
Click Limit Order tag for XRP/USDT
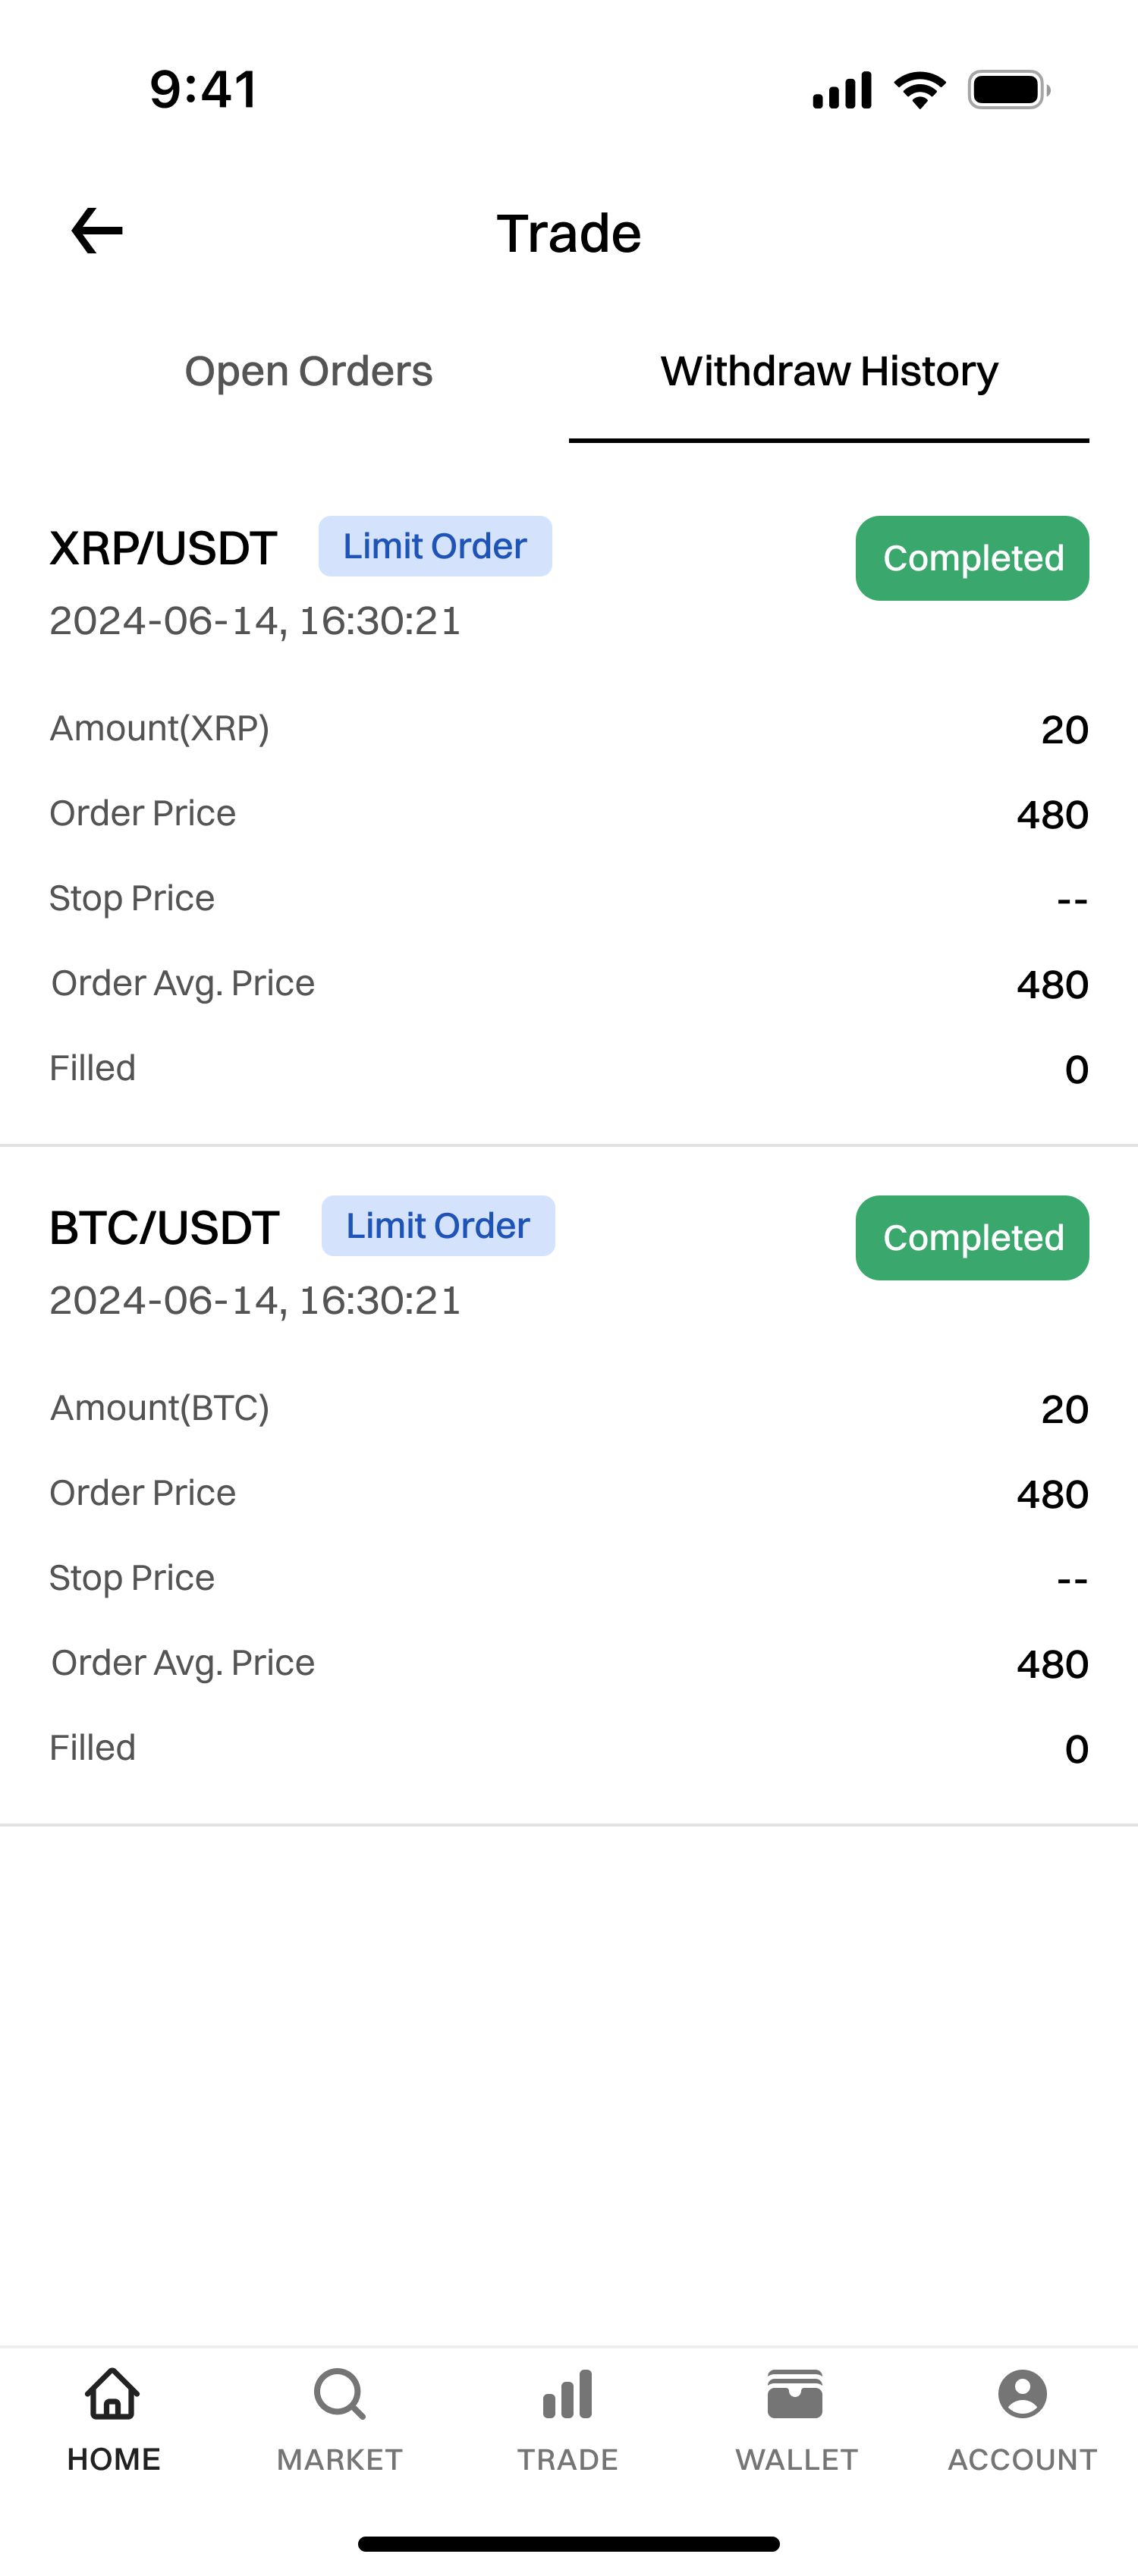click(435, 546)
